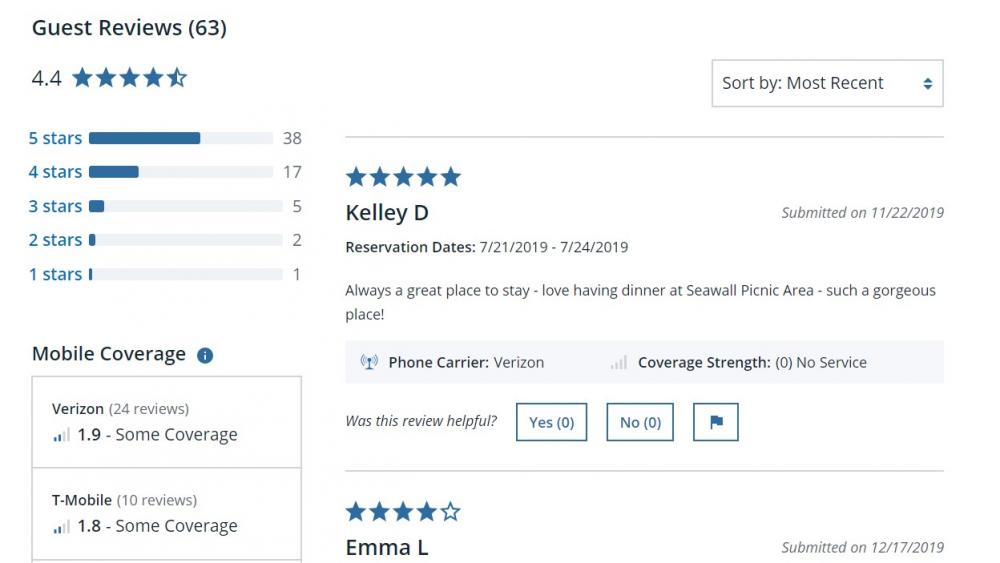Mark review helpful with Yes (0)
Screen dimensions: 1000x563
pos(552,422)
